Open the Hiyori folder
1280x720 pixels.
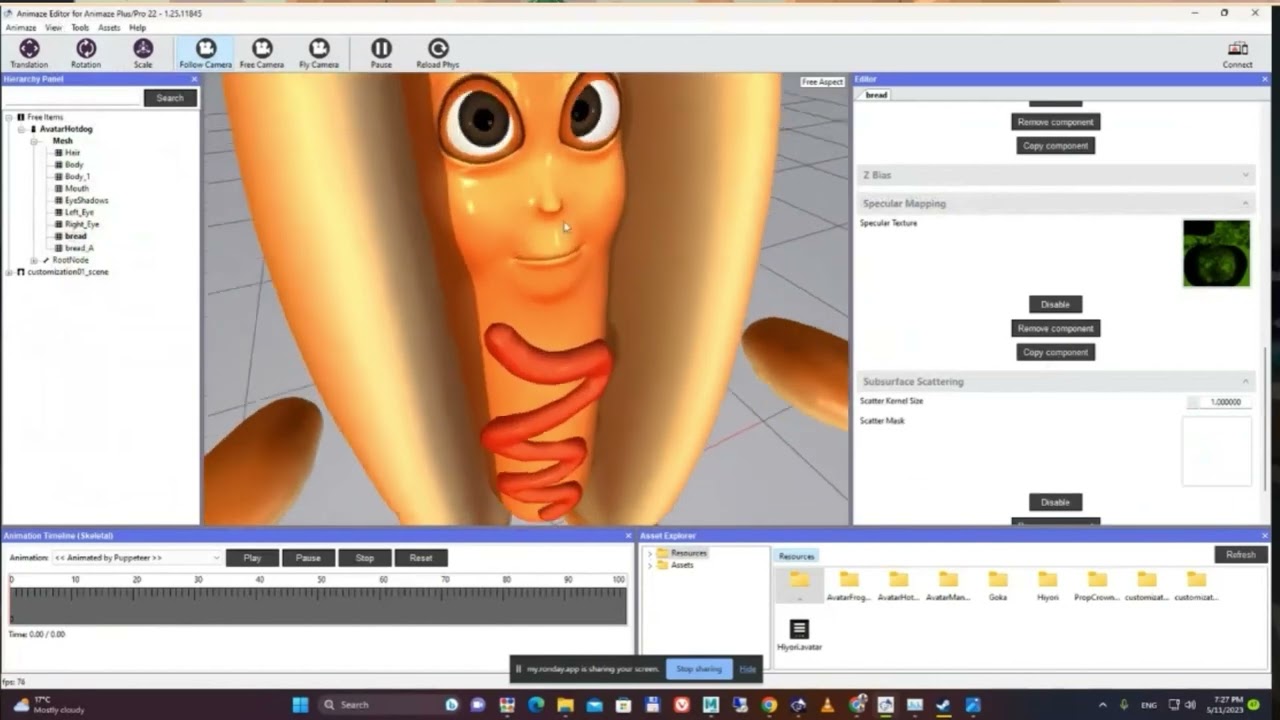pos(1047,586)
